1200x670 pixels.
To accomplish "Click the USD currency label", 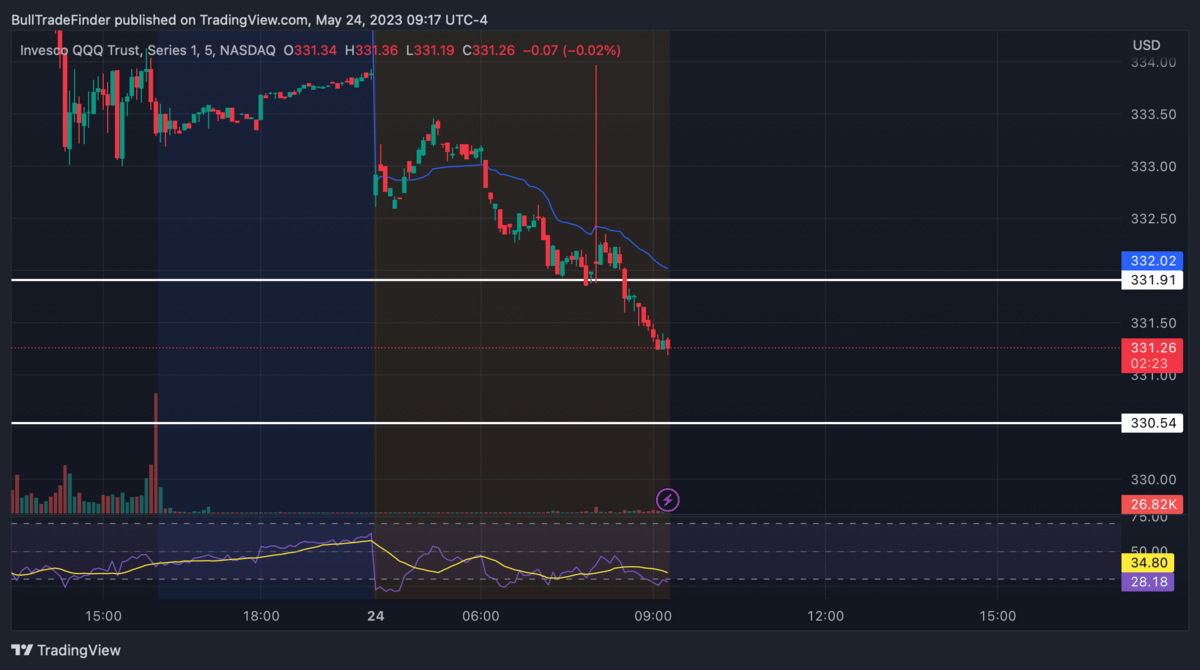I will click(x=1146, y=45).
